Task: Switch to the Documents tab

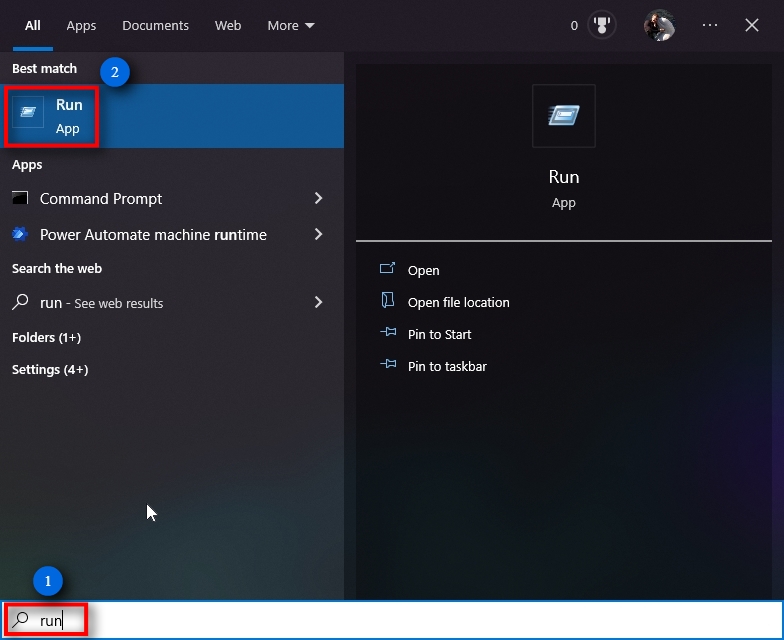Action: click(156, 26)
